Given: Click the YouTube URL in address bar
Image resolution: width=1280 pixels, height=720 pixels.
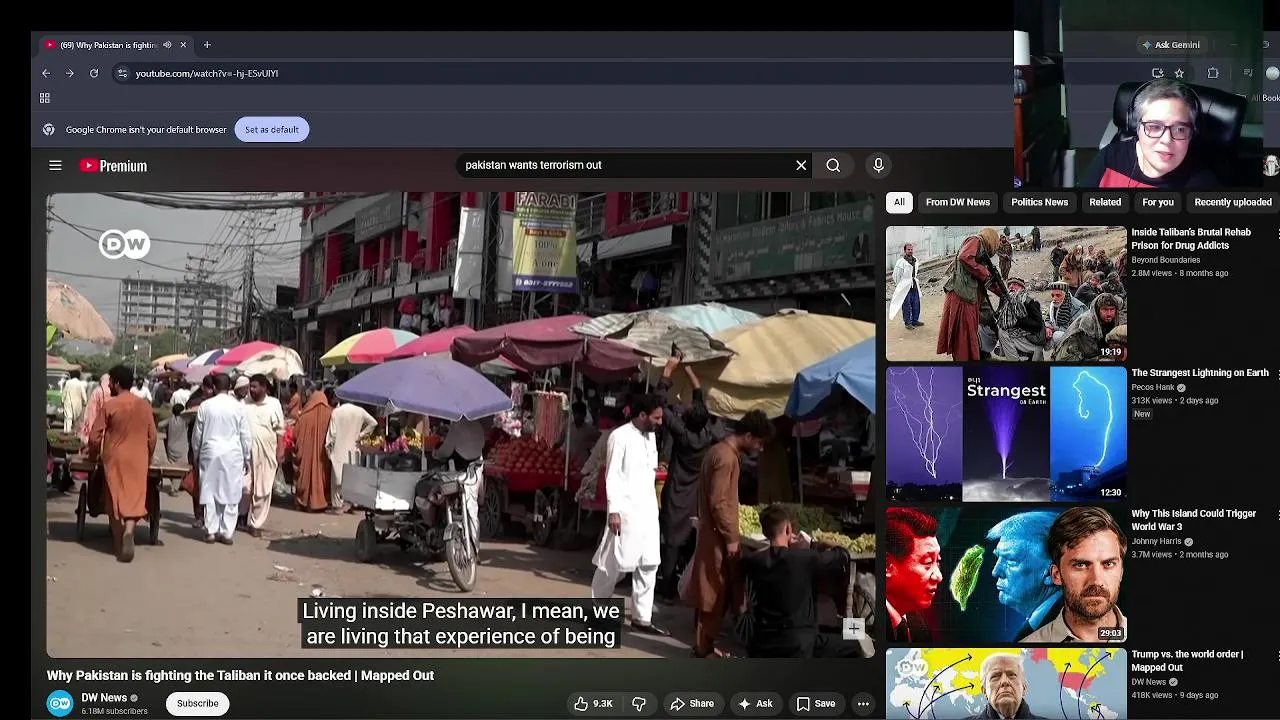Looking at the screenshot, I should tap(207, 73).
